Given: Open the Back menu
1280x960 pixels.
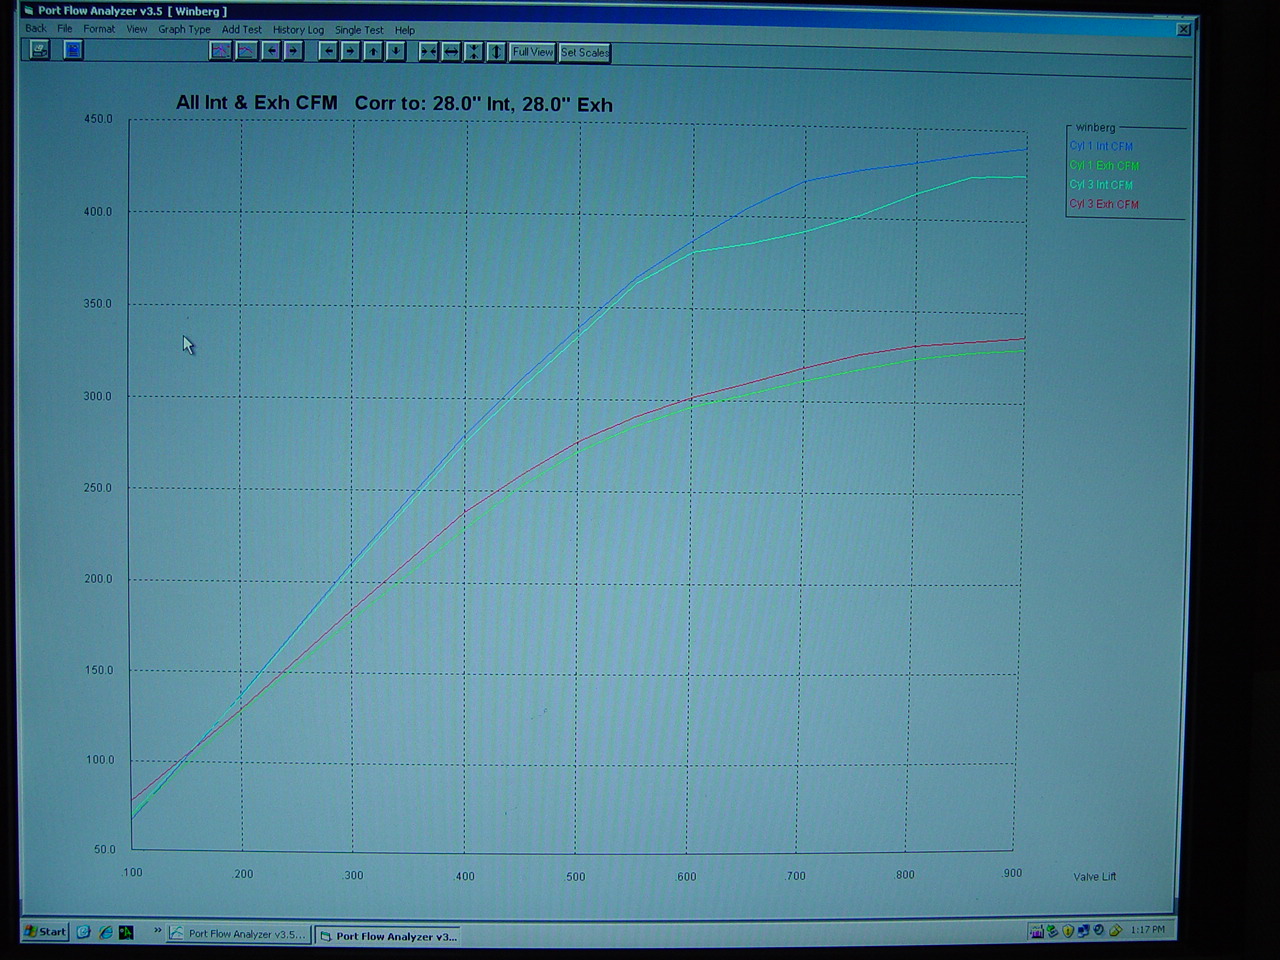Looking at the screenshot, I should click(36, 29).
